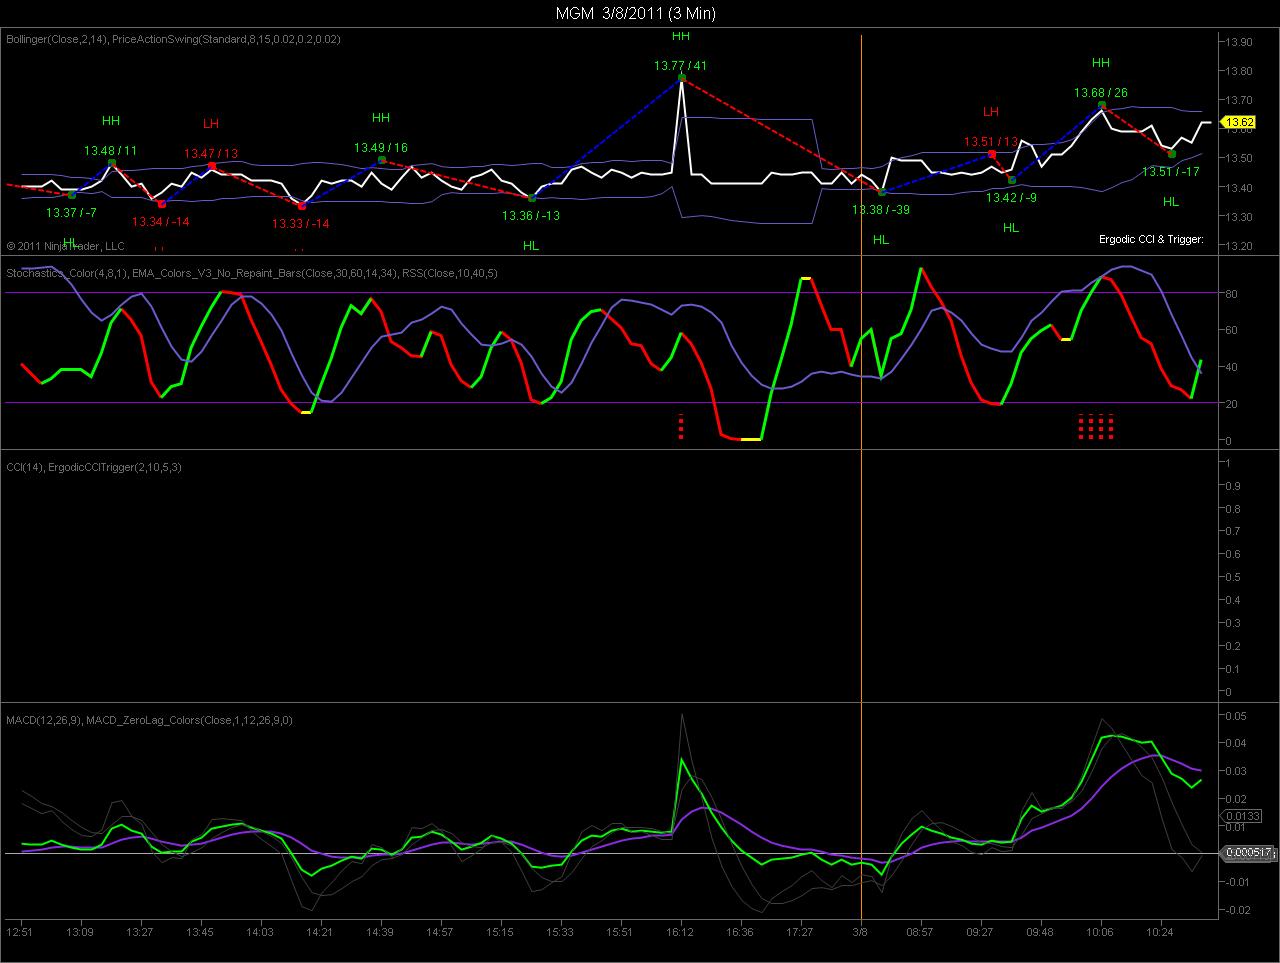This screenshot has width=1280, height=963.
Task: Click the chart title MGM 3/8/2011 (3 Min)
Action: click(x=636, y=13)
